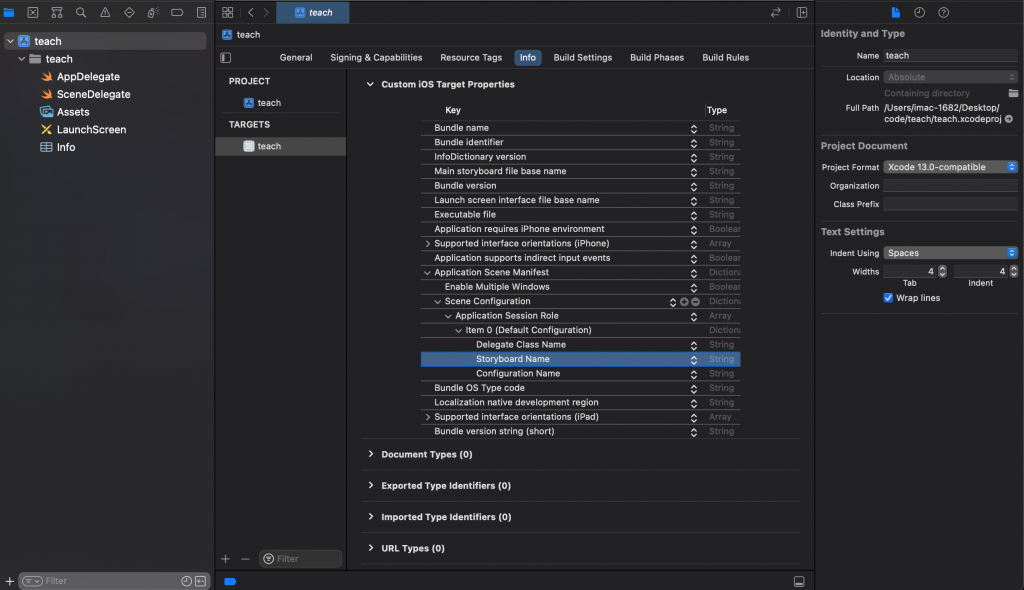Switch to Signing & Capabilities tab
The width and height of the screenshot is (1024, 590).
376,57
